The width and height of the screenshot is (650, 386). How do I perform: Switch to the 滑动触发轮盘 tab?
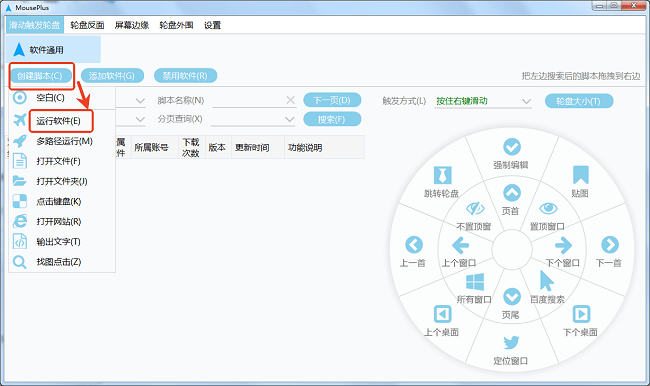tap(35, 25)
